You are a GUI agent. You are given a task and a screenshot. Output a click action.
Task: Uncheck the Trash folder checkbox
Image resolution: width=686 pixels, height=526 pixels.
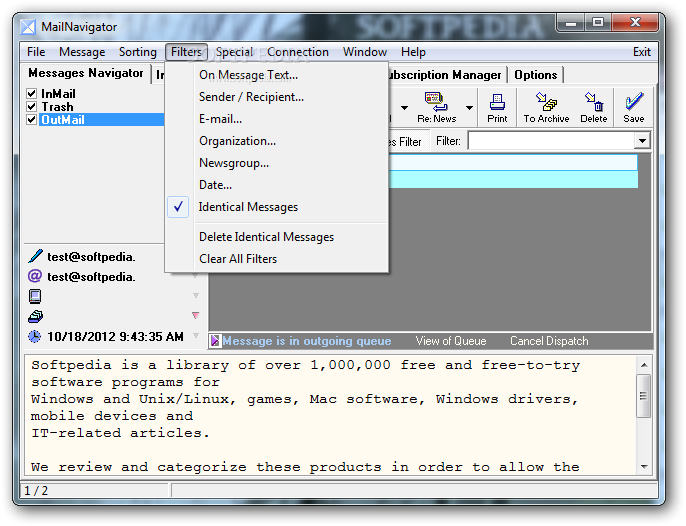coord(32,106)
